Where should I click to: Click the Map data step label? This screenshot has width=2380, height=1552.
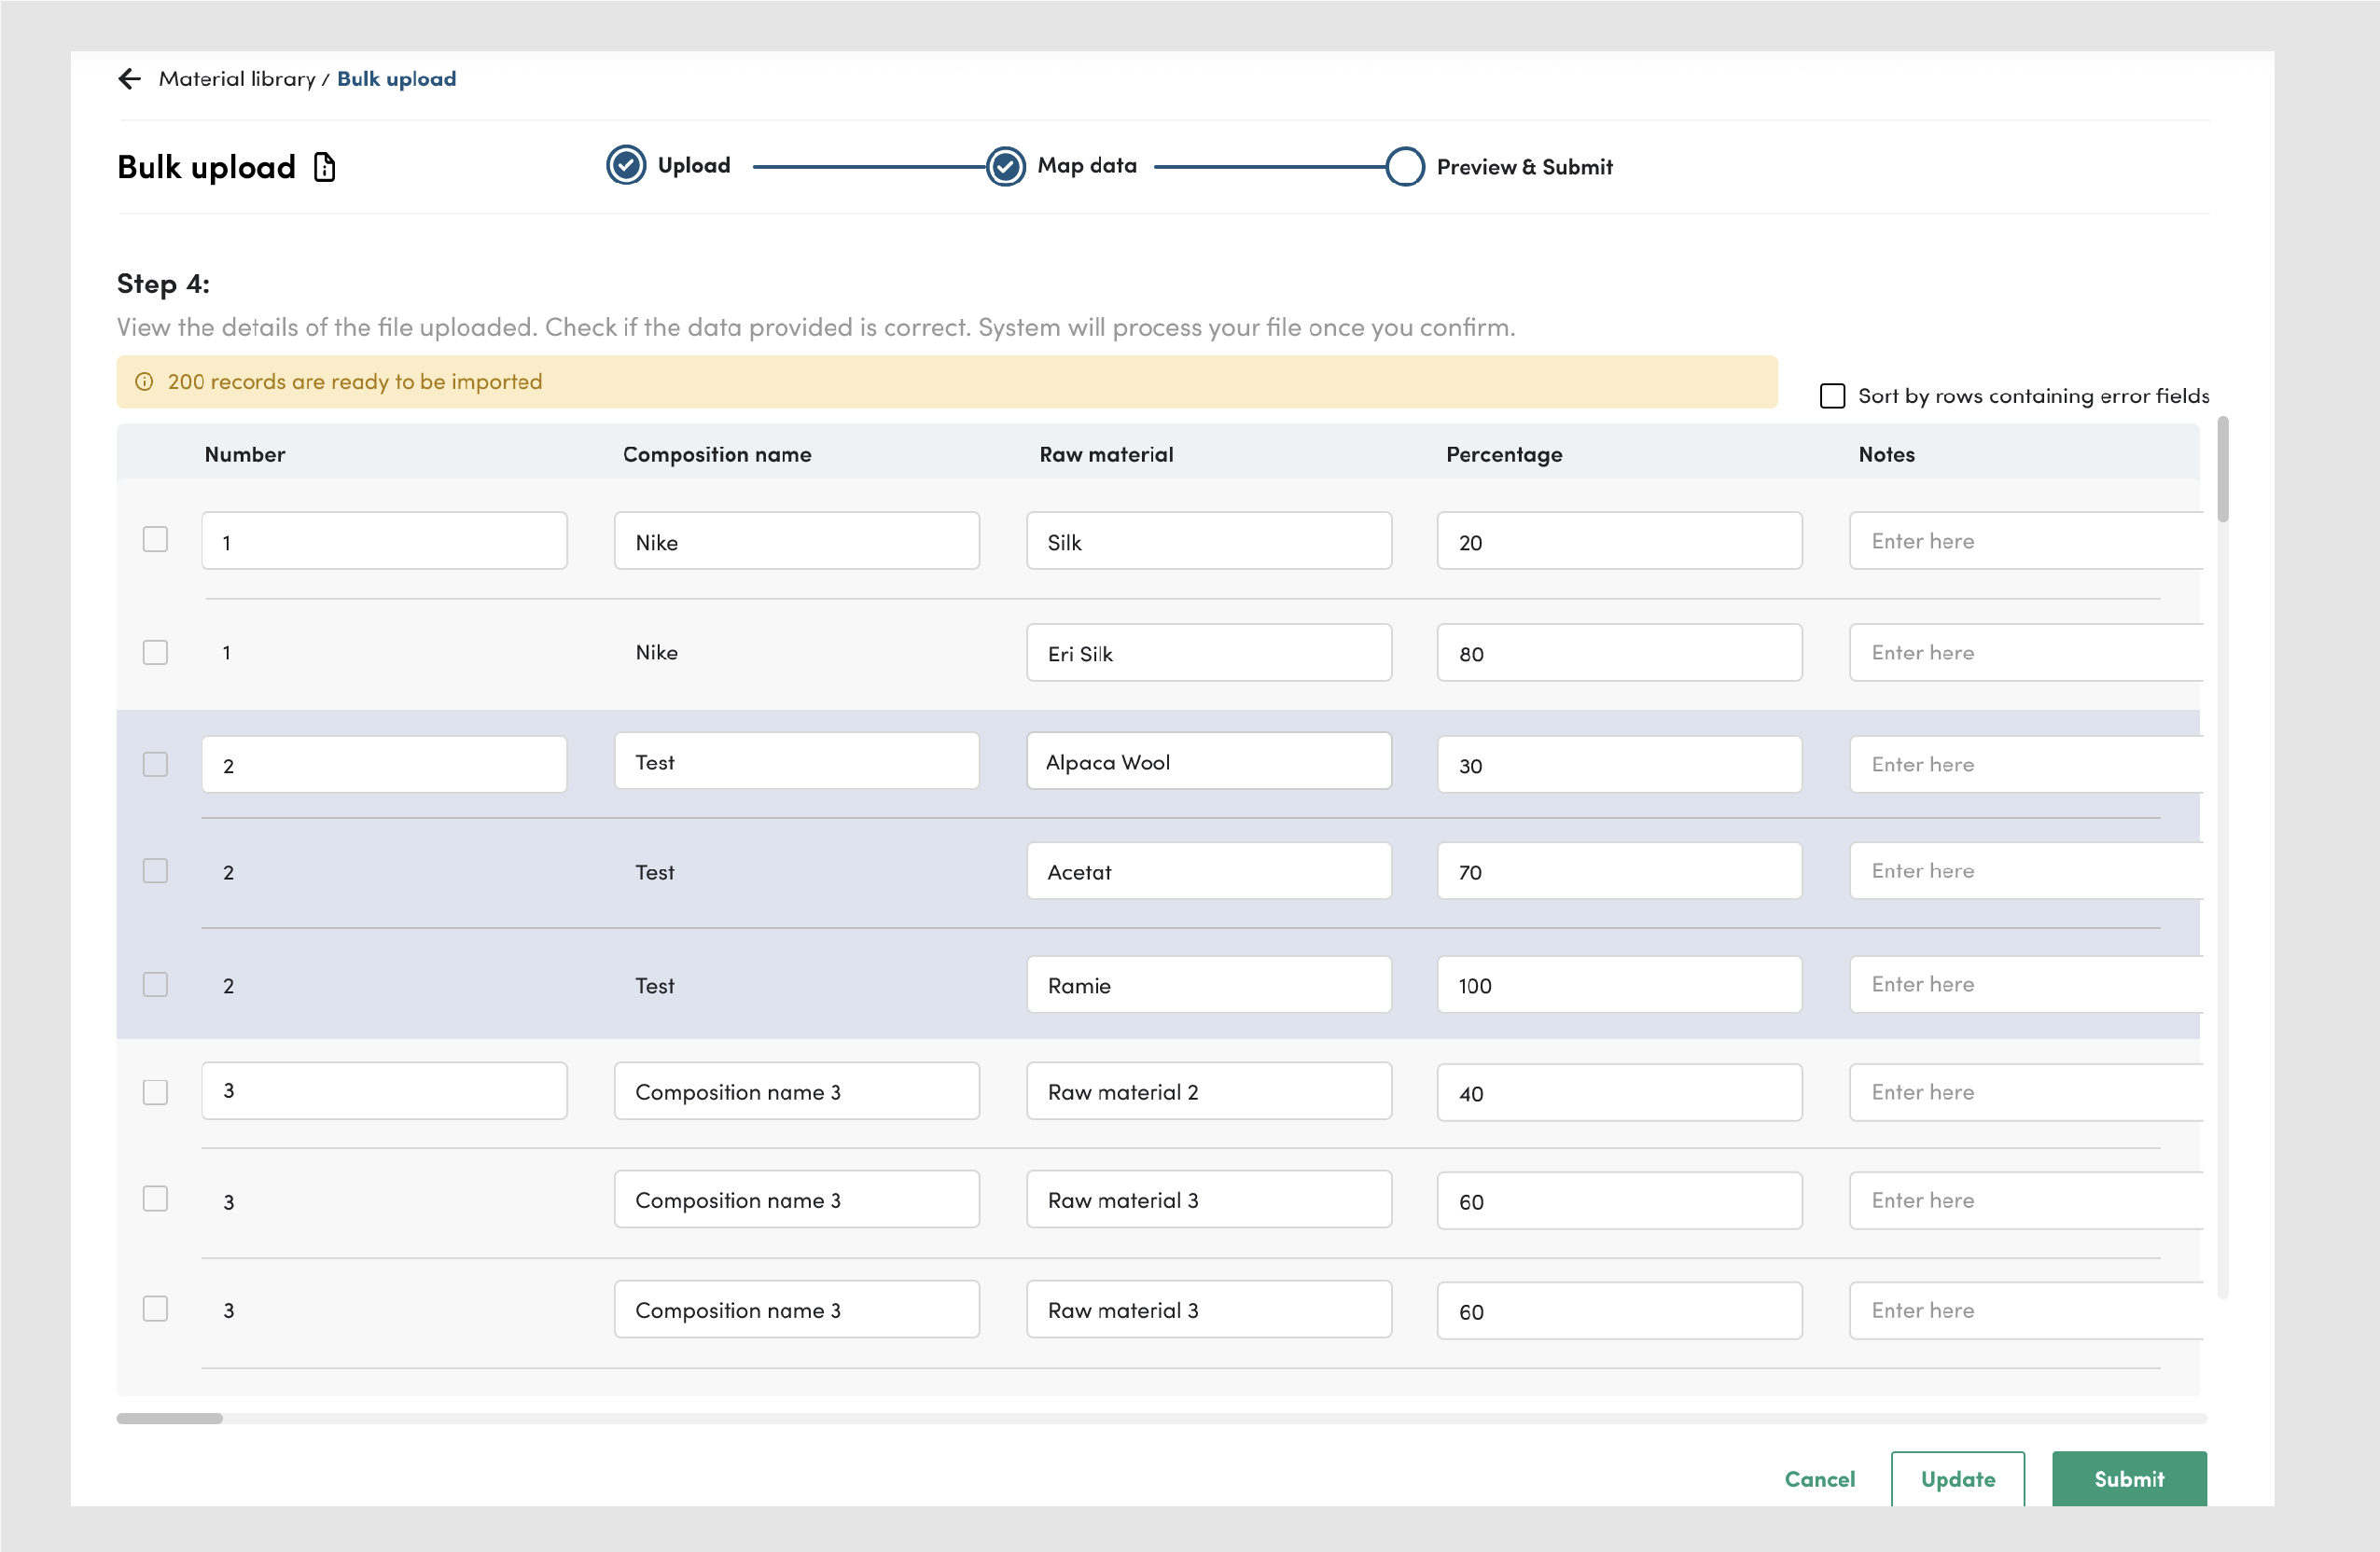pos(1086,166)
